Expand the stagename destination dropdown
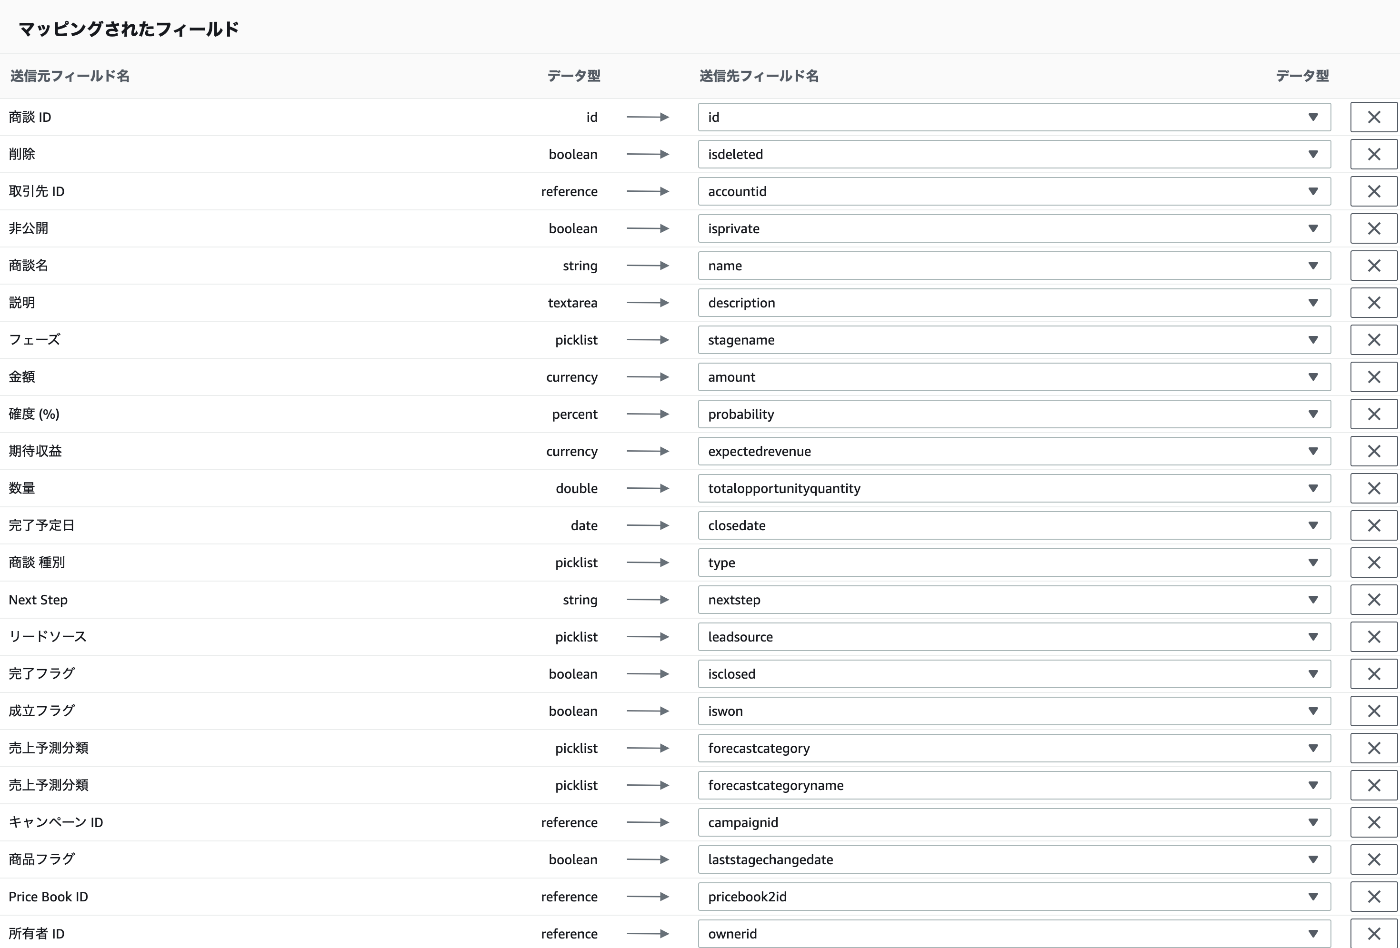This screenshot has height=948, width=1400. (1014, 340)
